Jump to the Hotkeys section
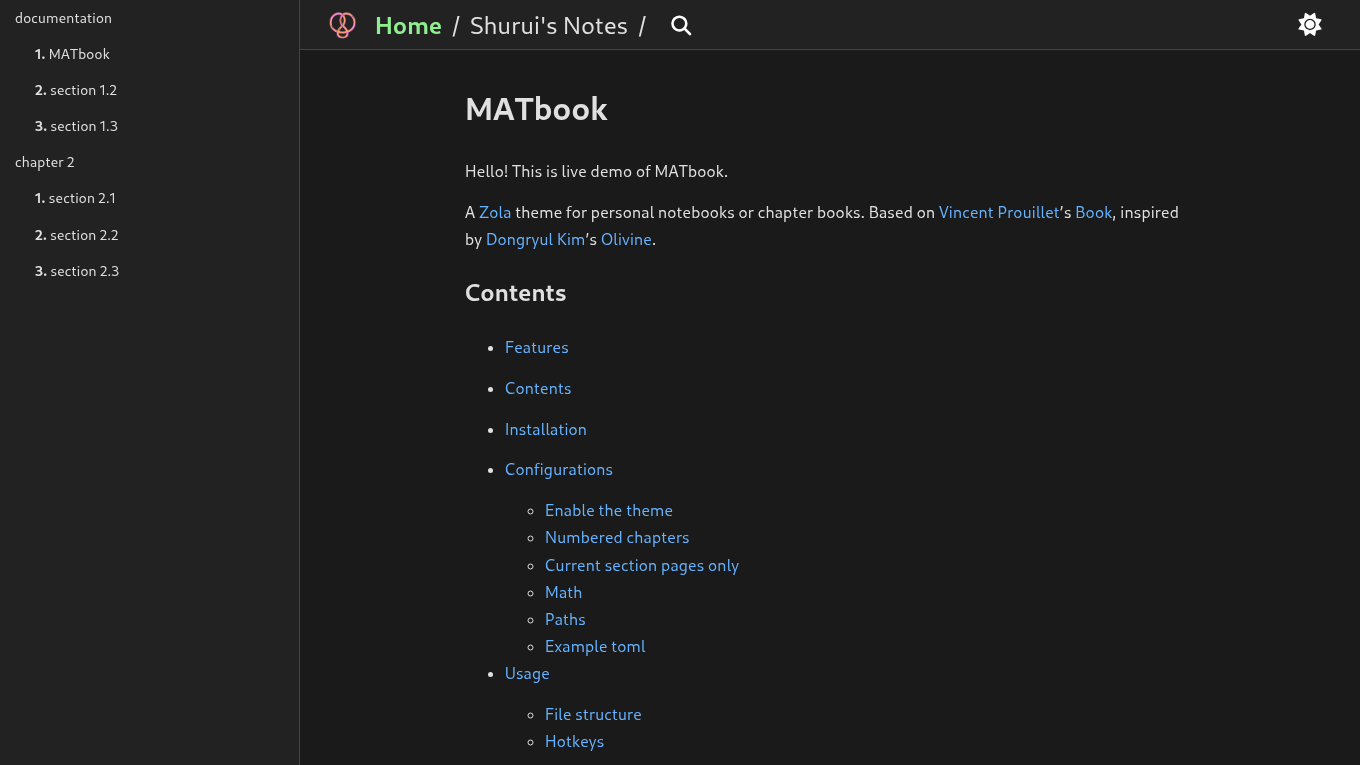 (x=574, y=741)
